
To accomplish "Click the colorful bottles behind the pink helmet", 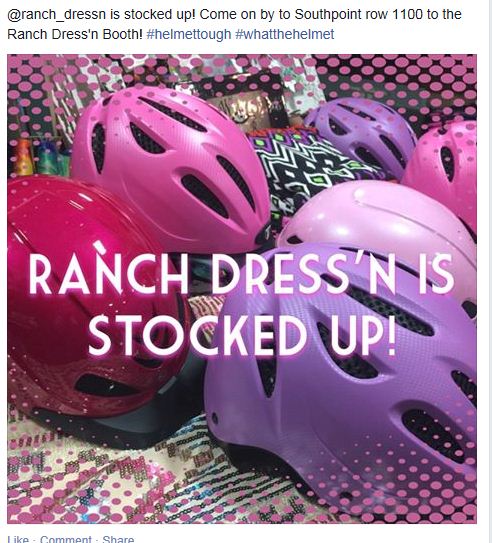I will coord(40,158).
